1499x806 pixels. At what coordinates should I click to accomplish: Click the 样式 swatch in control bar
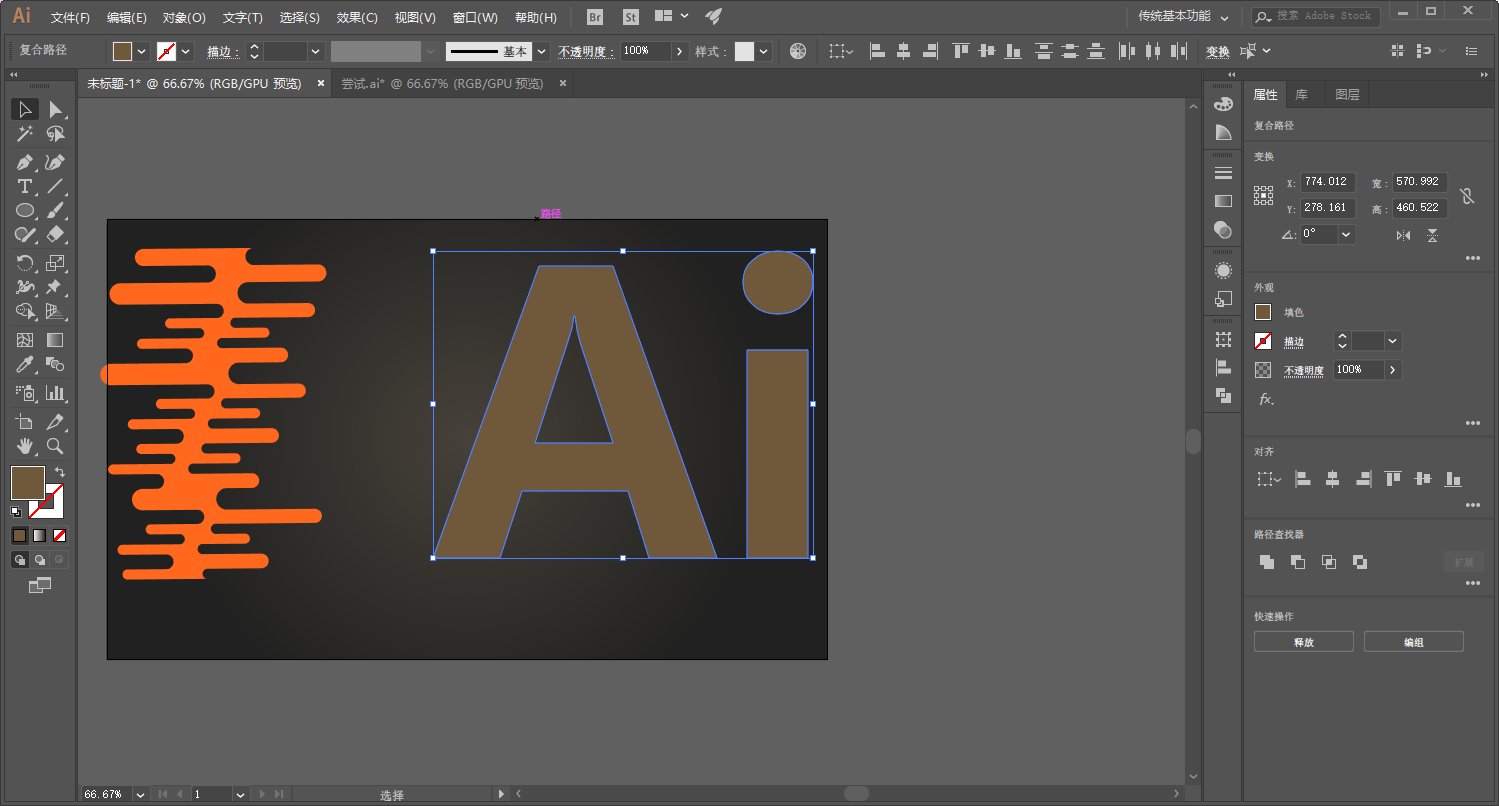744,51
